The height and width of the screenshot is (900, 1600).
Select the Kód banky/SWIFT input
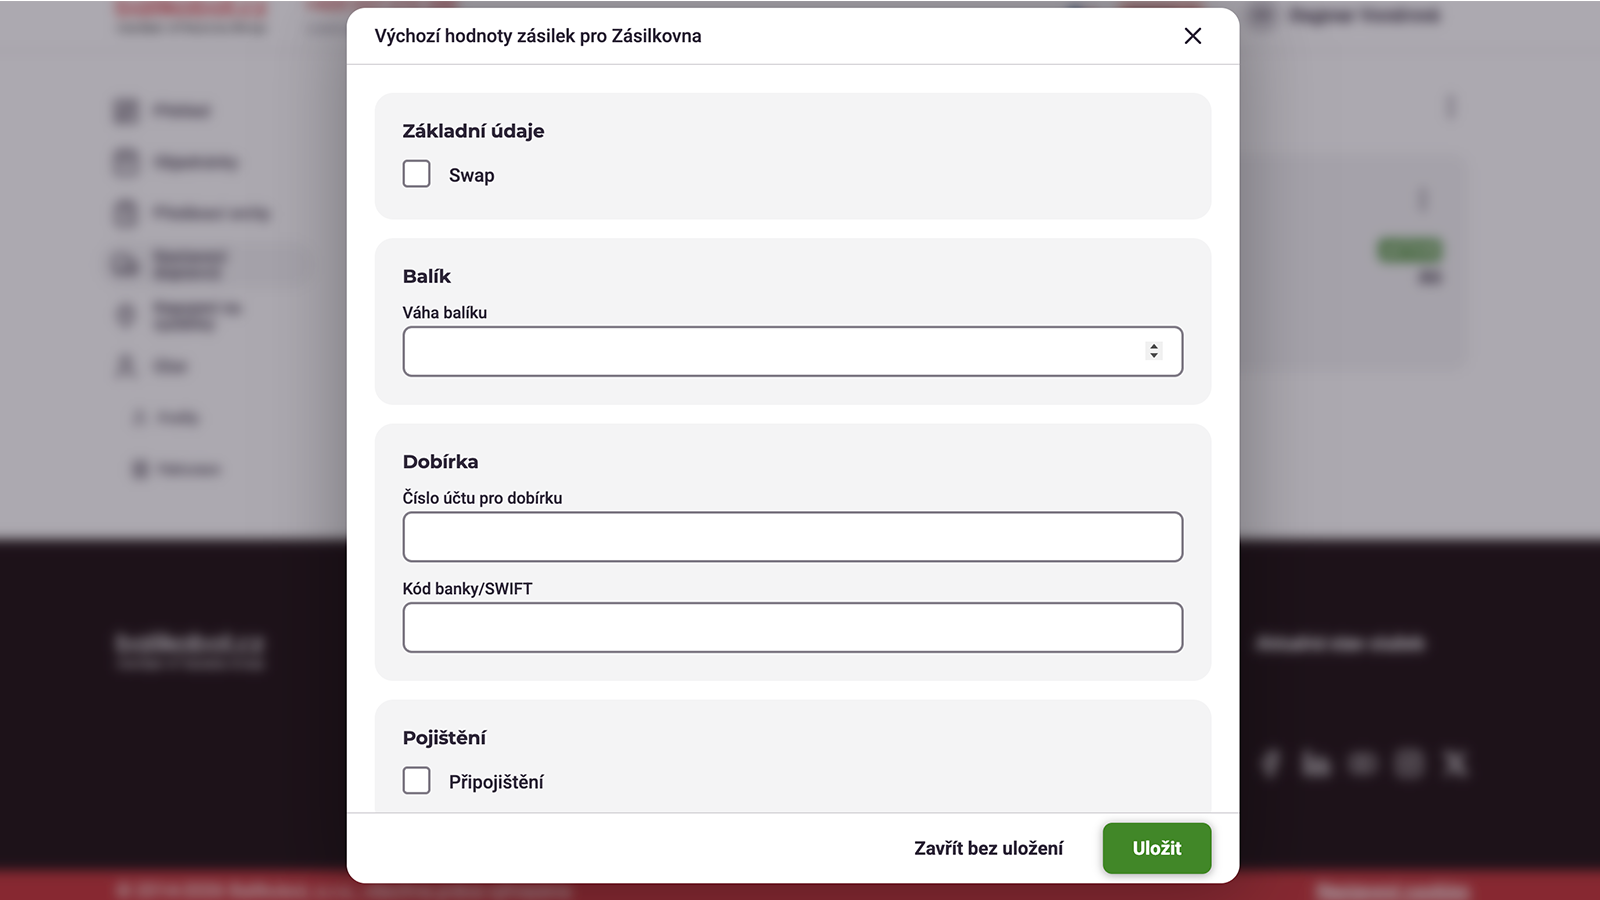click(792, 627)
